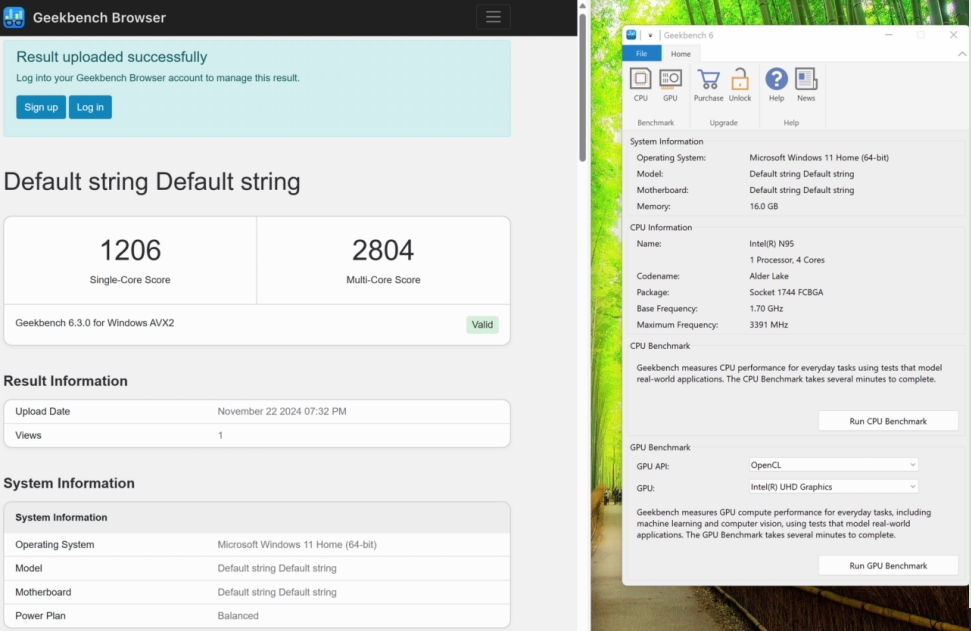Click the Geekbench Browser logo icon
971x631 pixels.
(x=14, y=17)
